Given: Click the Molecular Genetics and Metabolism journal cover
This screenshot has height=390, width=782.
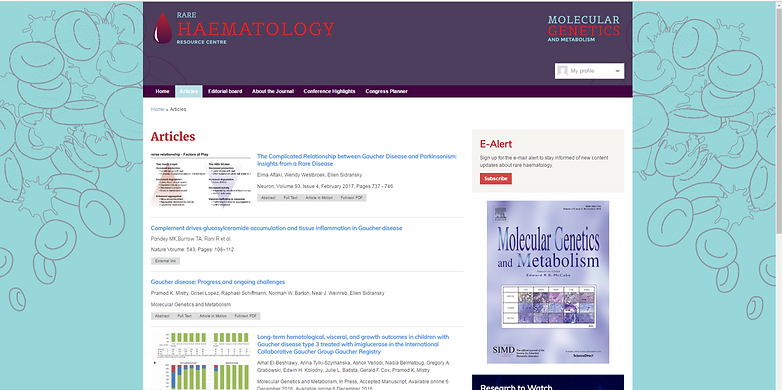Looking at the screenshot, I should coord(548,282).
